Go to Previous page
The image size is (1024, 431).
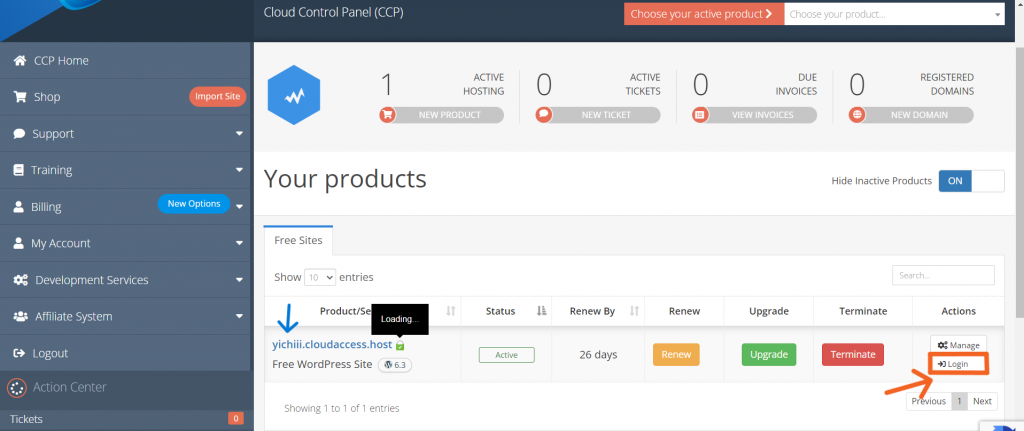point(929,402)
